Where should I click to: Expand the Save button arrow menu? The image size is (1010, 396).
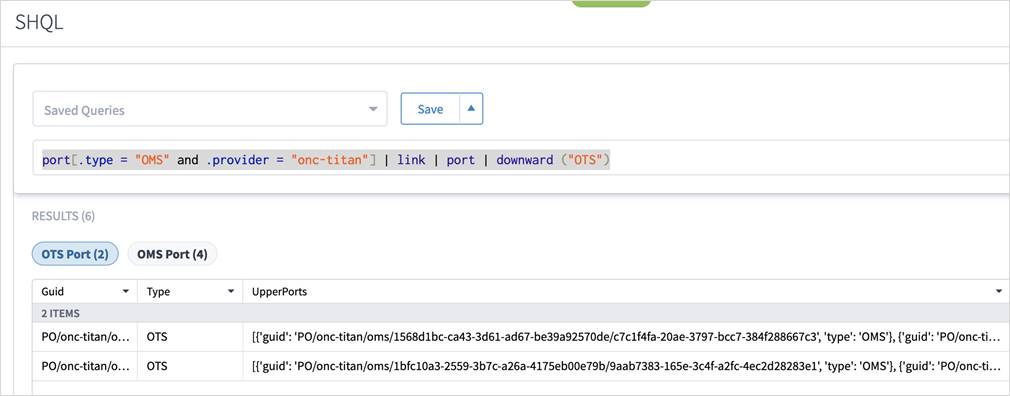[x=471, y=109]
